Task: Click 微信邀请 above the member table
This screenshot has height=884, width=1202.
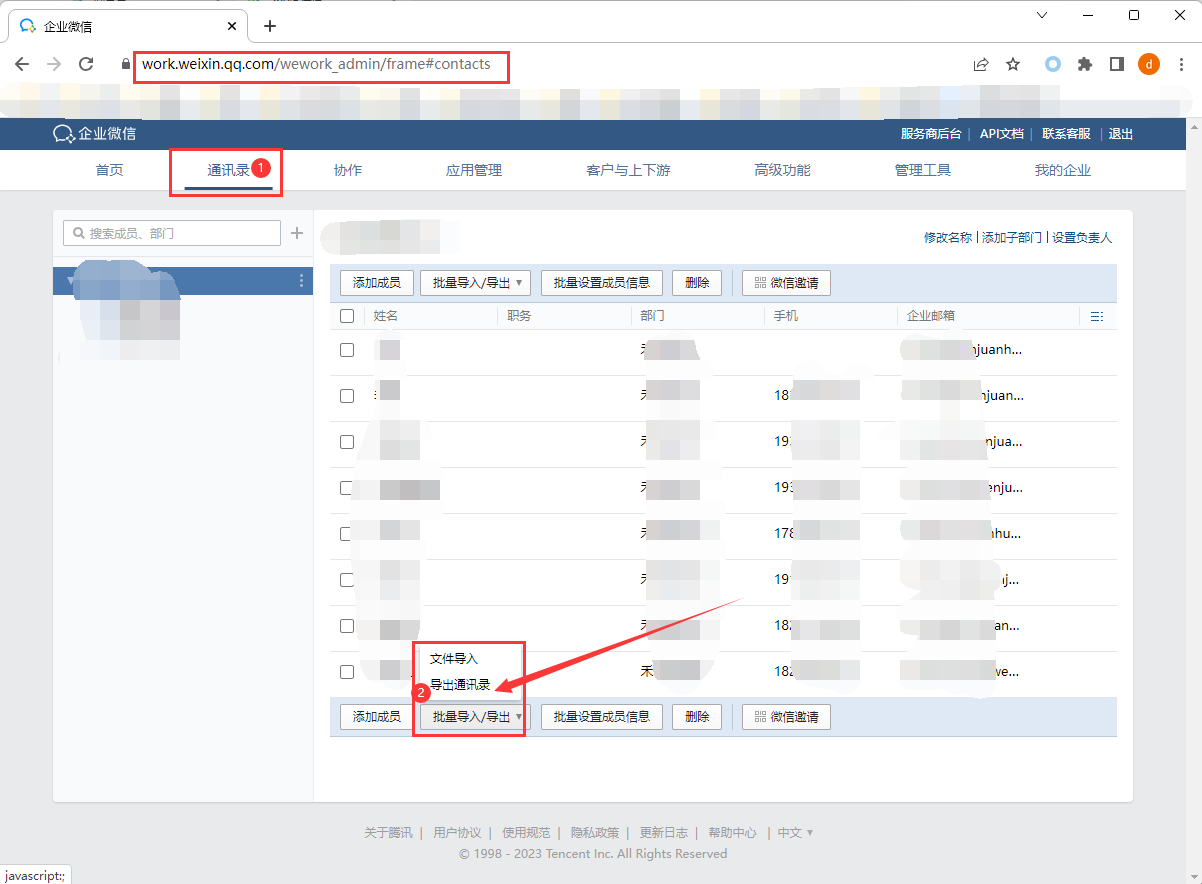Action: pos(786,283)
